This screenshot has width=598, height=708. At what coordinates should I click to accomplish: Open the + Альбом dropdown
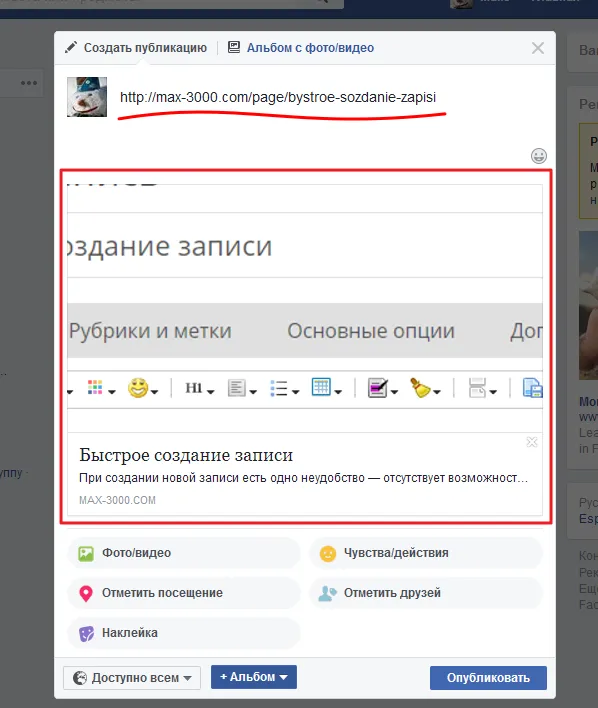click(254, 677)
